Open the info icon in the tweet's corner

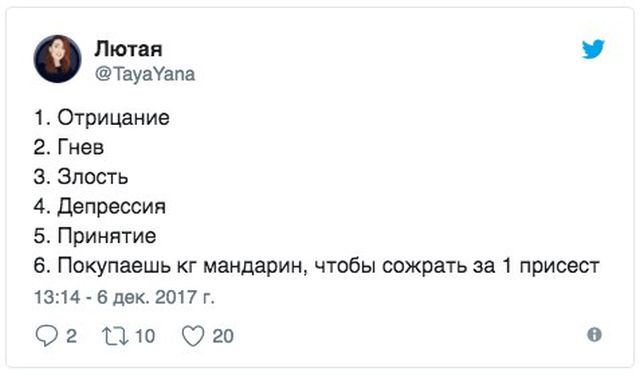point(594,334)
